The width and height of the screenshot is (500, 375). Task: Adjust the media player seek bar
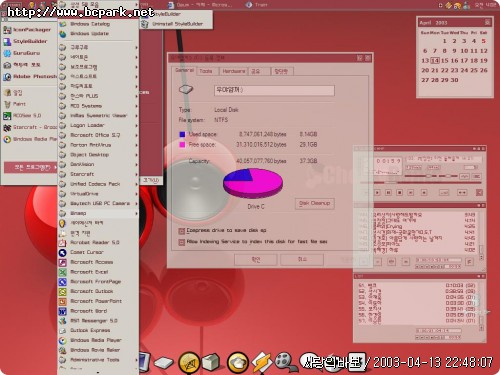point(422,183)
